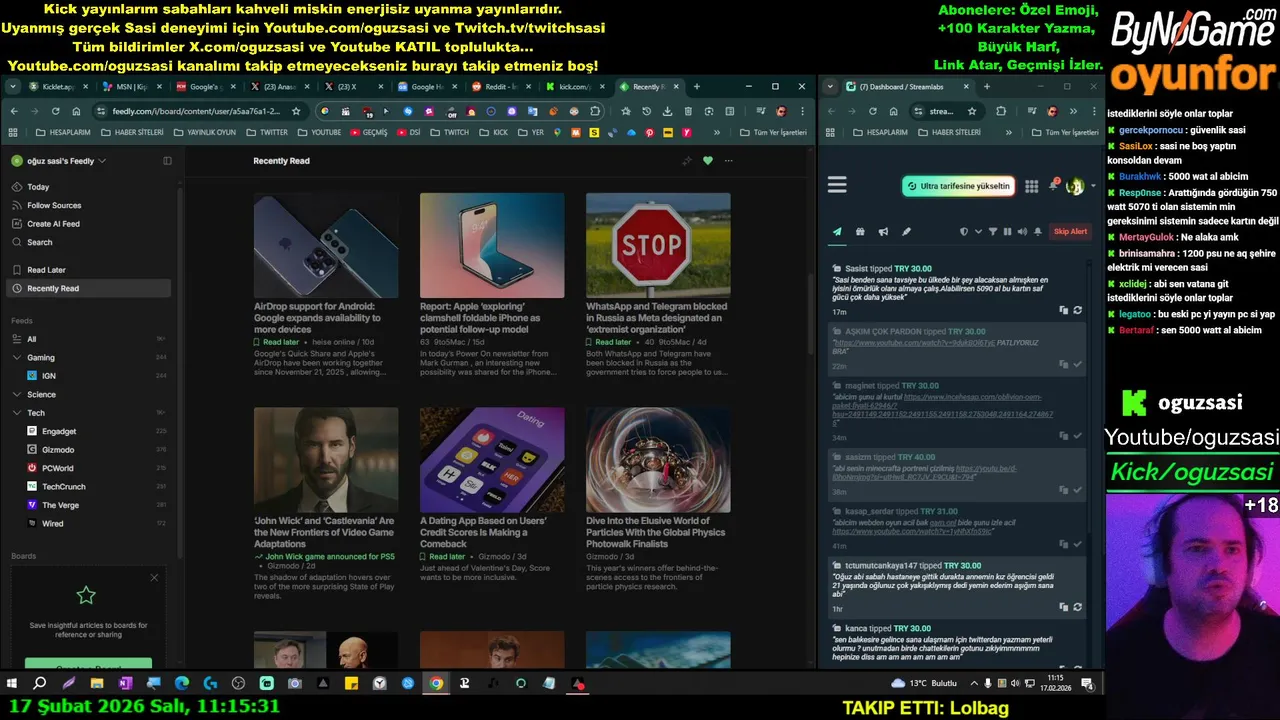The width and height of the screenshot is (1280, 720).
Task: Expand the Science feed category
Action: (17, 394)
